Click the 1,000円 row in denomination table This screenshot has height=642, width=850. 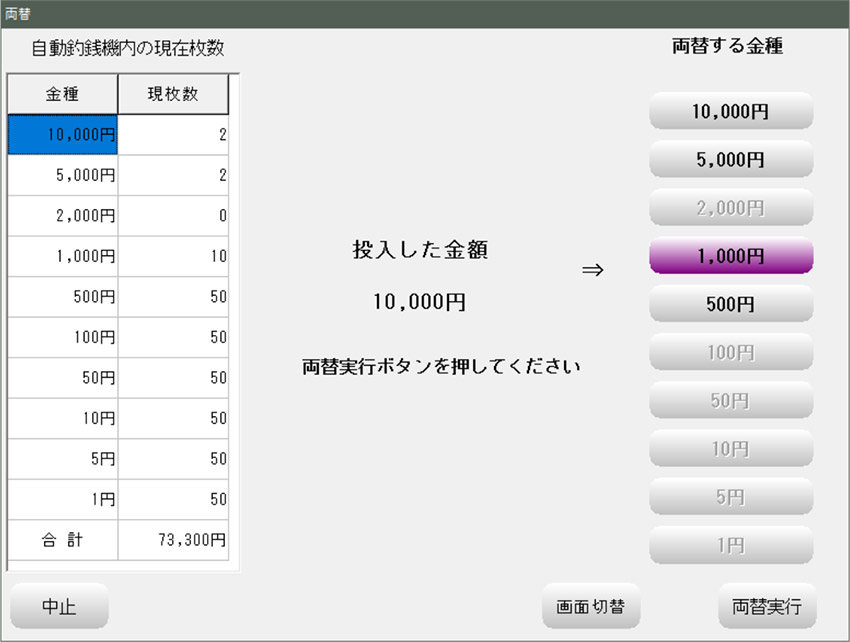pyautogui.click(x=63, y=256)
